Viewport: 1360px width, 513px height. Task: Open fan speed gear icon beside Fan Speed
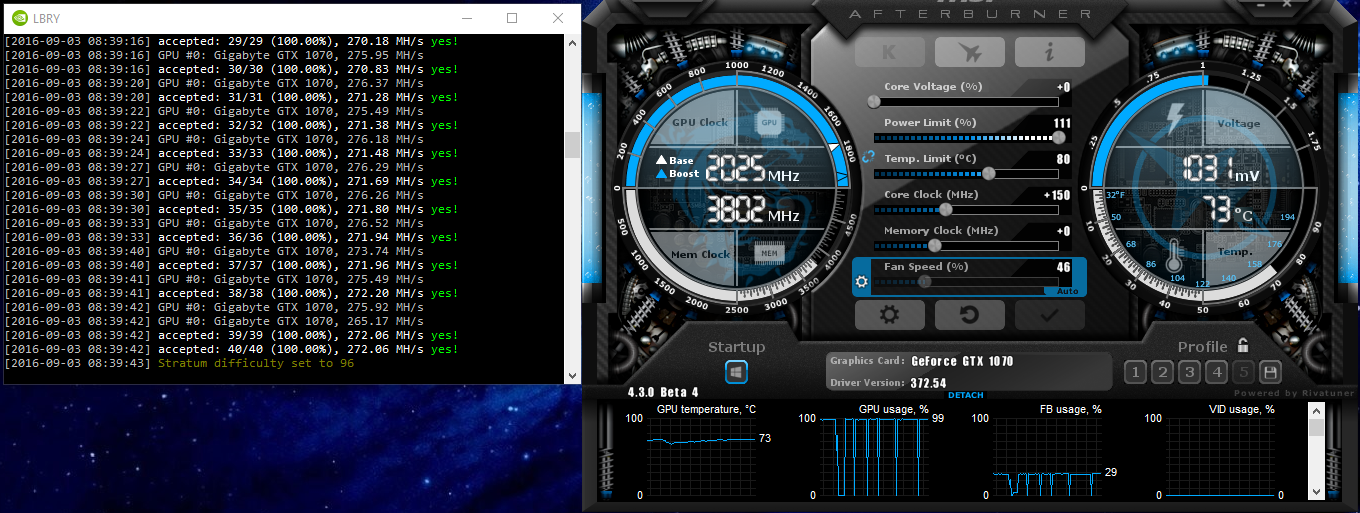[x=861, y=282]
